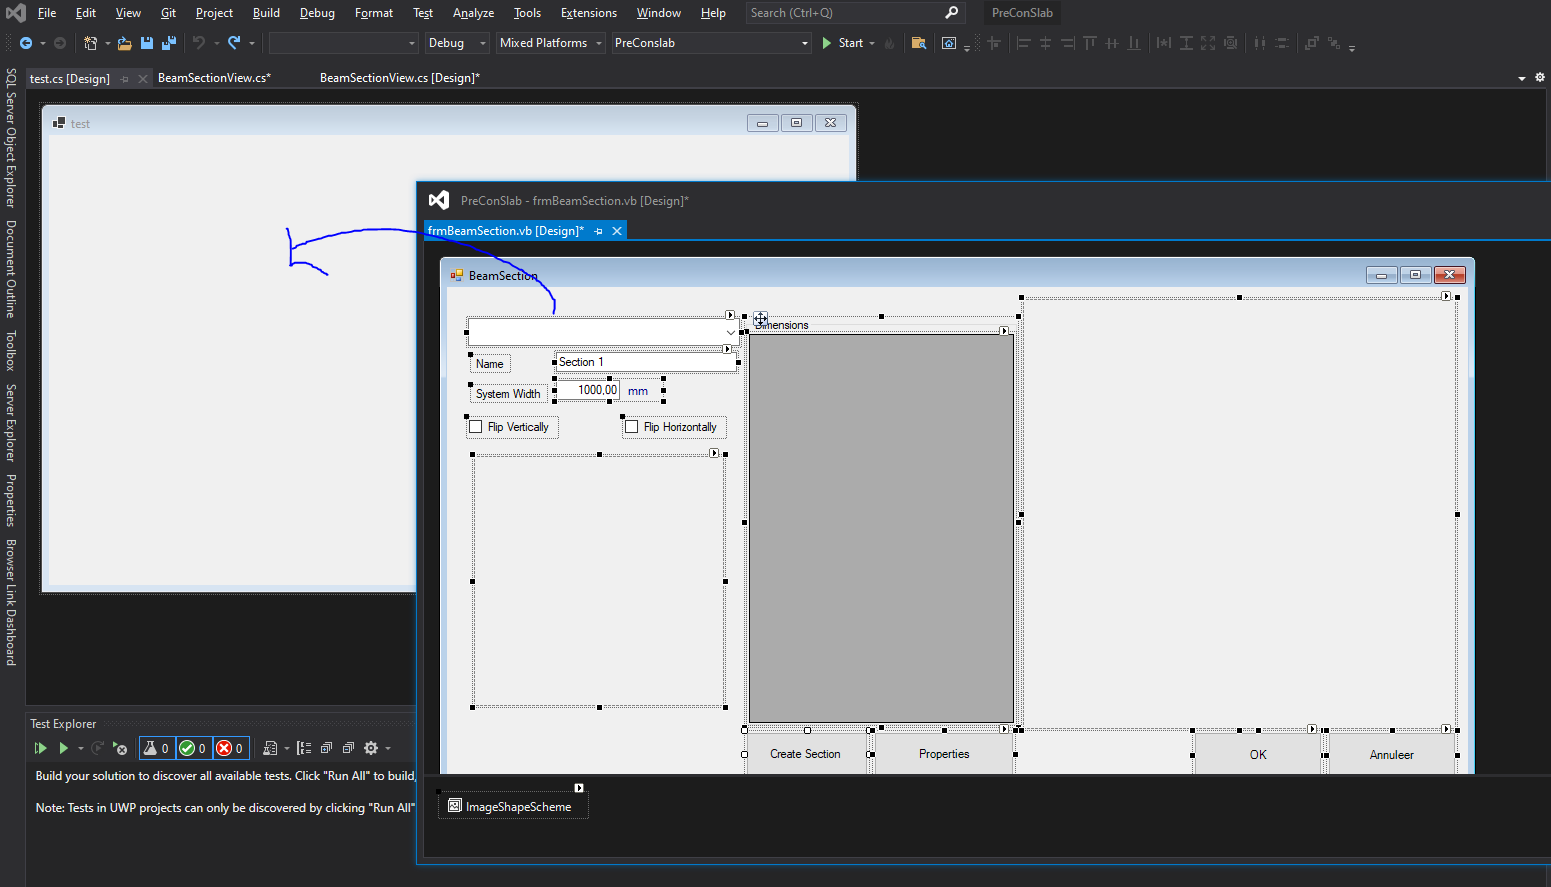Click the Open File folder icon
The image size is (1551, 887).
[x=124, y=43]
